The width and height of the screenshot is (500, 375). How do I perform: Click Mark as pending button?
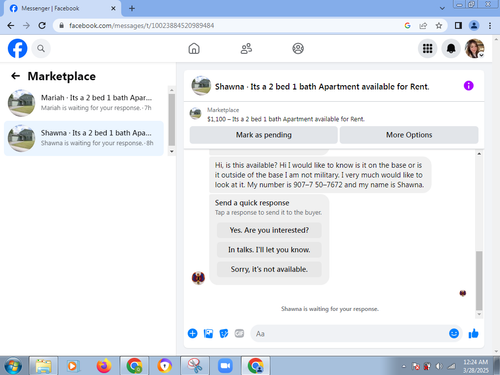tap(264, 135)
